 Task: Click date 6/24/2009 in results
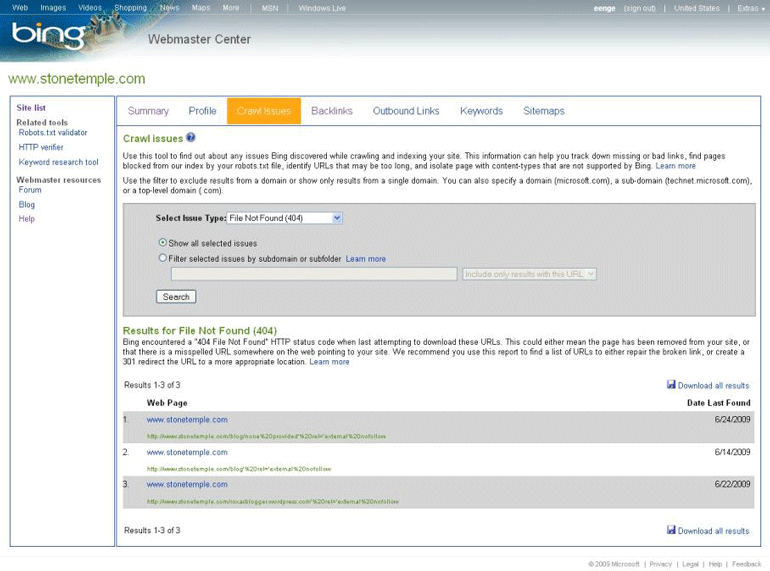(732, 419)
